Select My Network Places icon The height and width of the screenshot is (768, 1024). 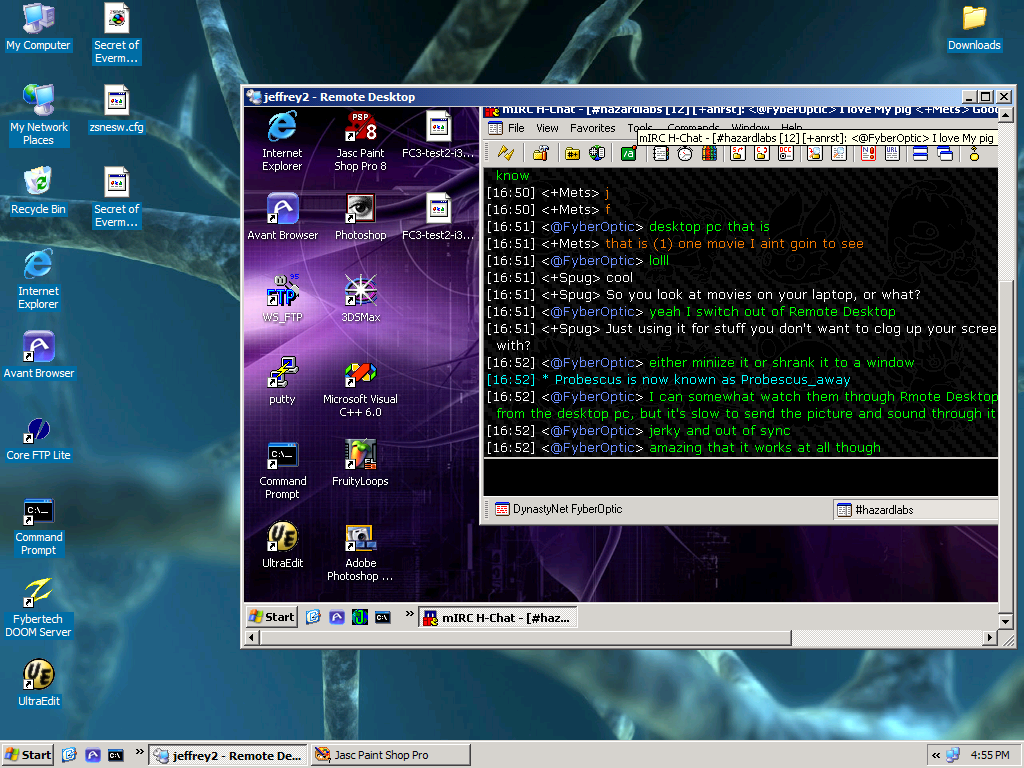point(39,115)
